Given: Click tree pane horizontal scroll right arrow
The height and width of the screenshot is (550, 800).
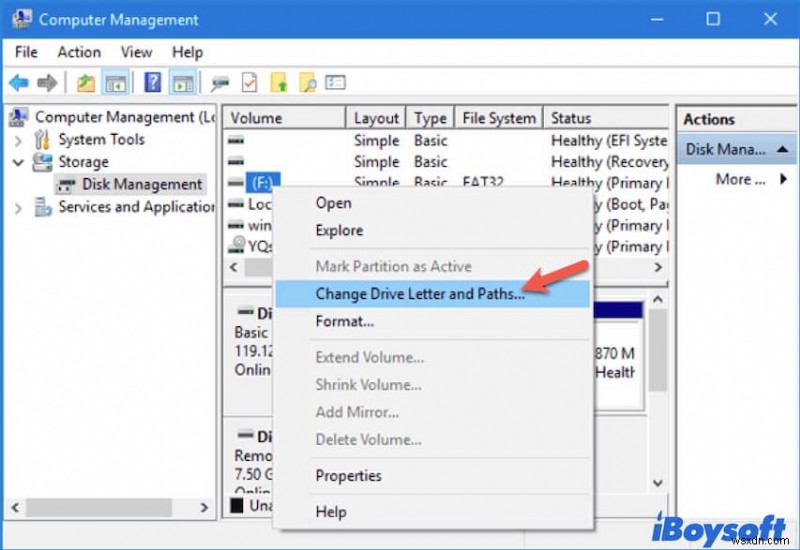Looking at the screenshot, I should [204, 508].
